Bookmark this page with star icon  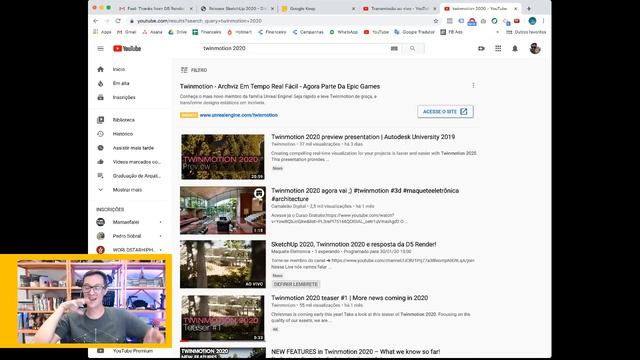coord(436,21)
